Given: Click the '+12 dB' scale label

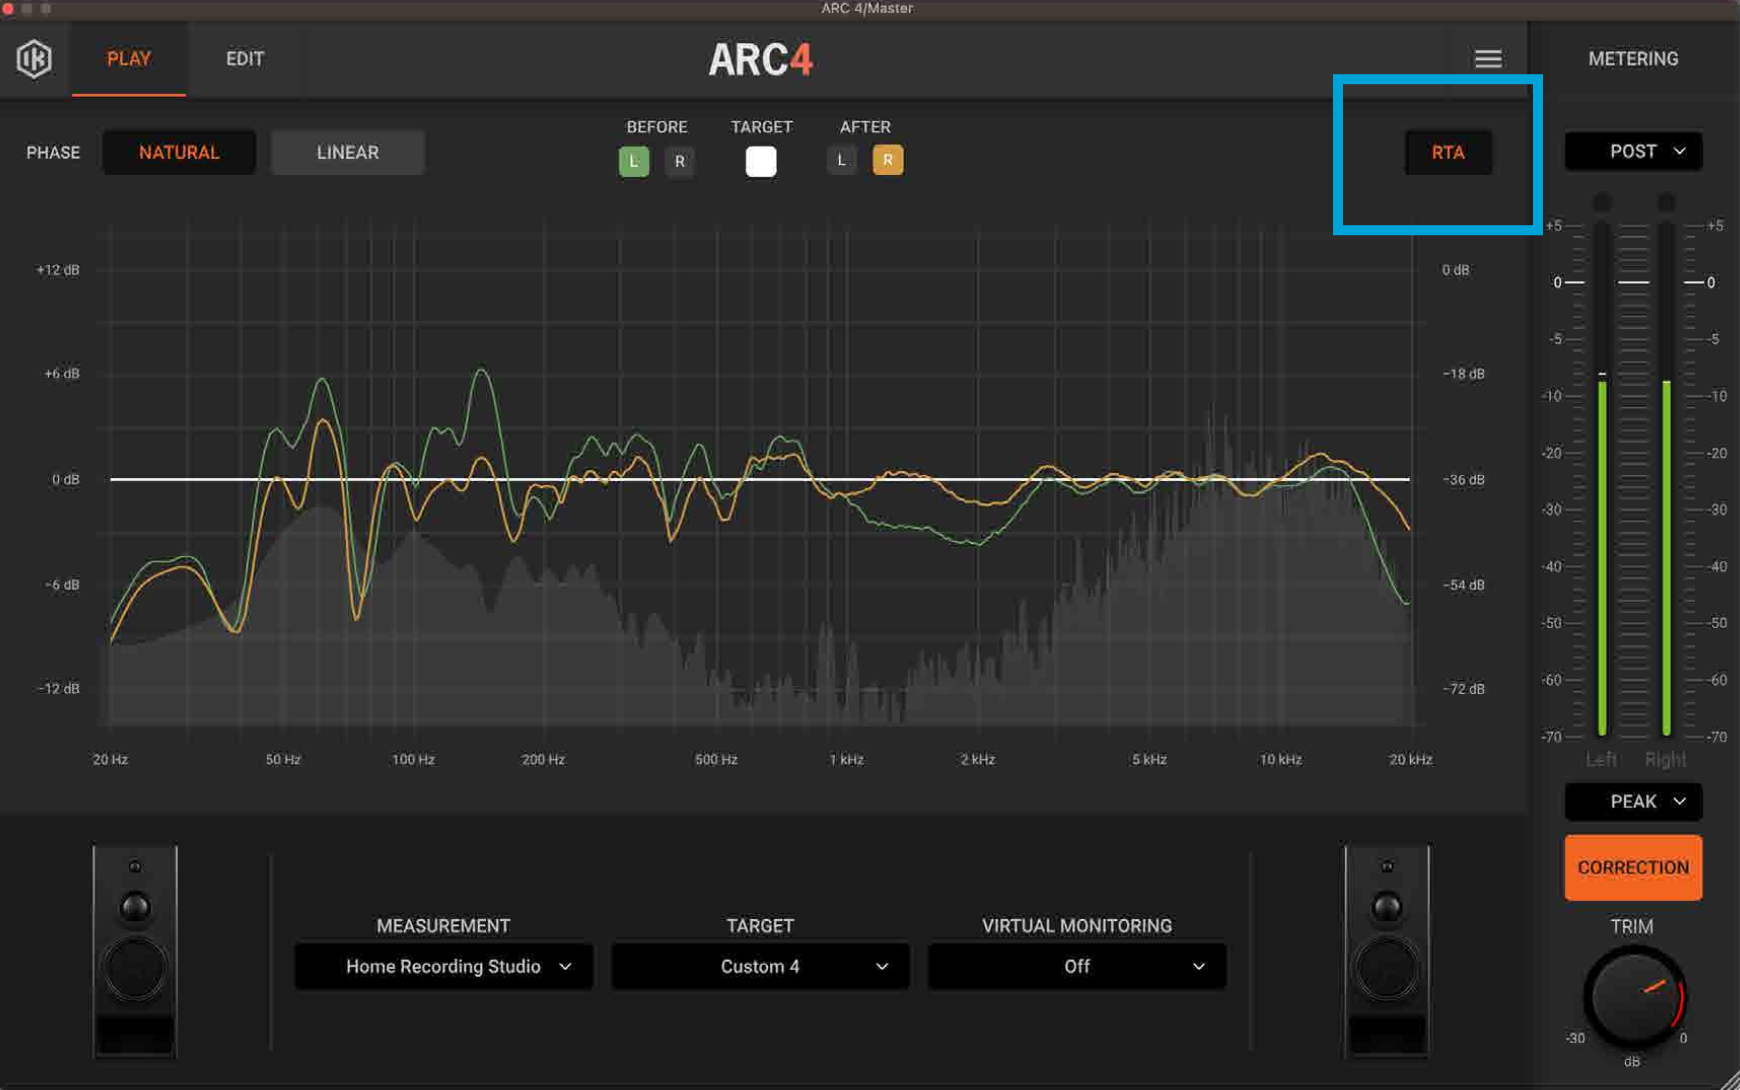Looking at the screenshot, I should click(x=58, y=270).
